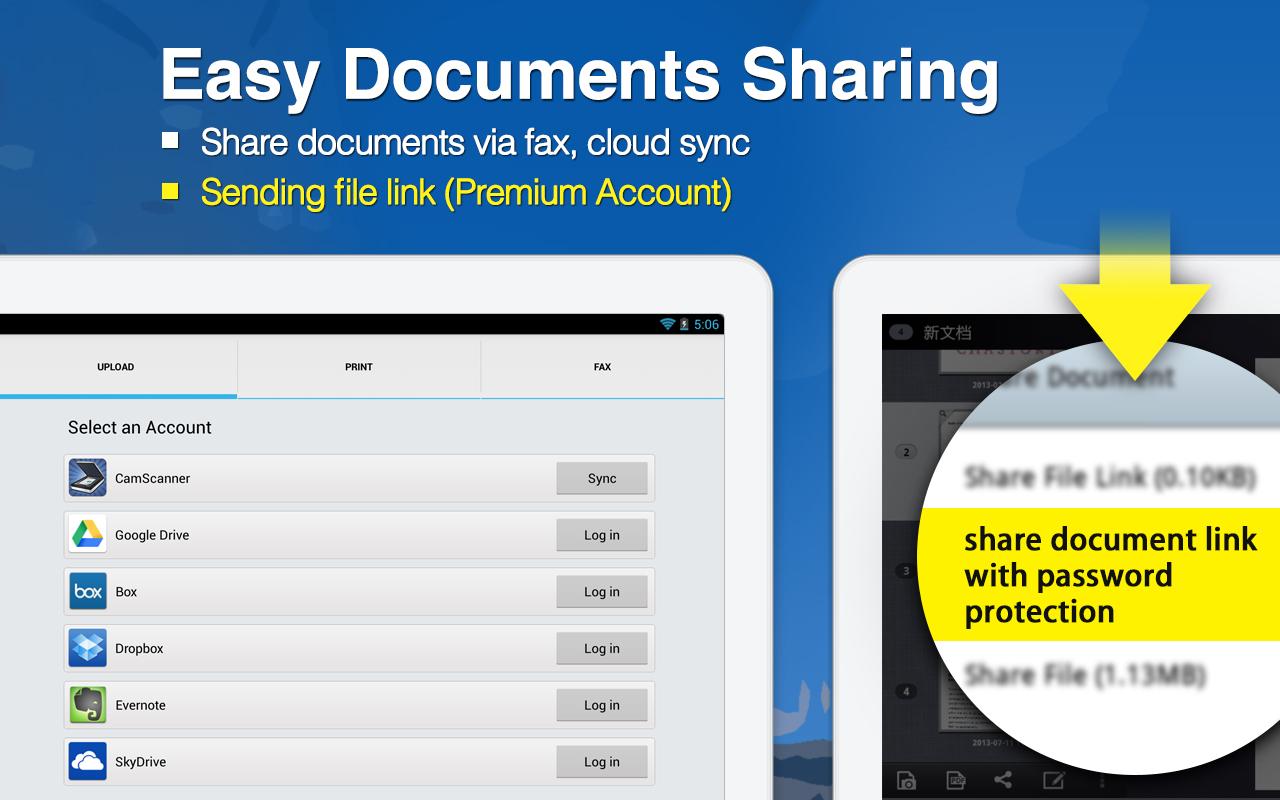The width and height of the screenshot is (1280, 800).
Task: Switch to the UPLOAD tab
Action: point(116,368)
